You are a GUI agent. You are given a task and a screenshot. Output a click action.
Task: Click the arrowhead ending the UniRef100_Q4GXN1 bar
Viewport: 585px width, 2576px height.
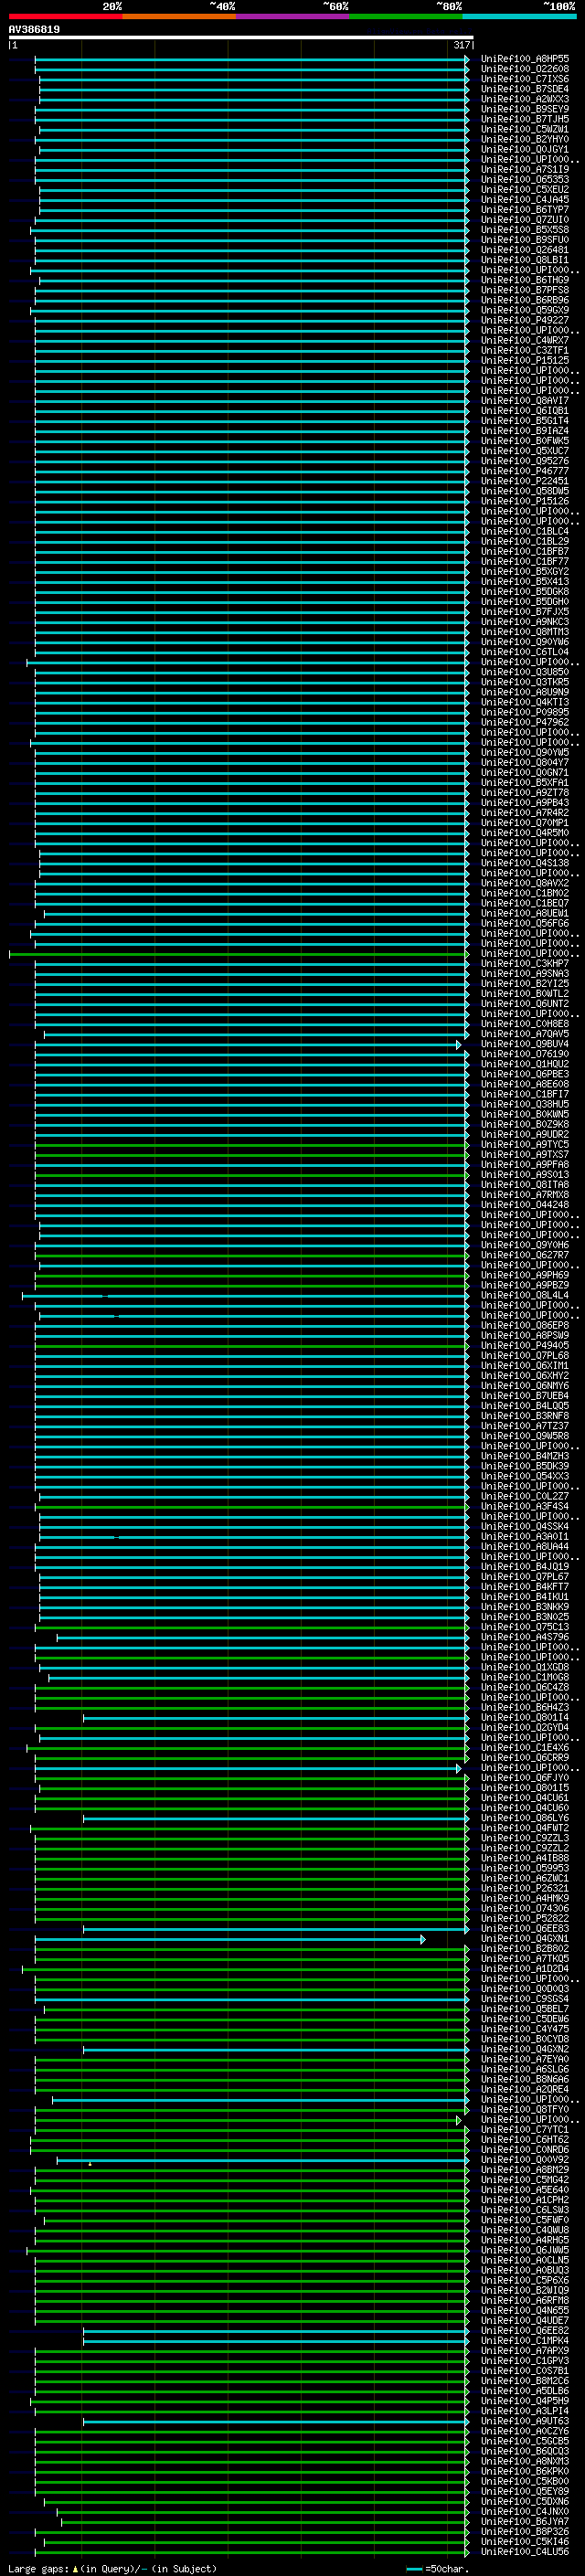(x=423, y=1939)
